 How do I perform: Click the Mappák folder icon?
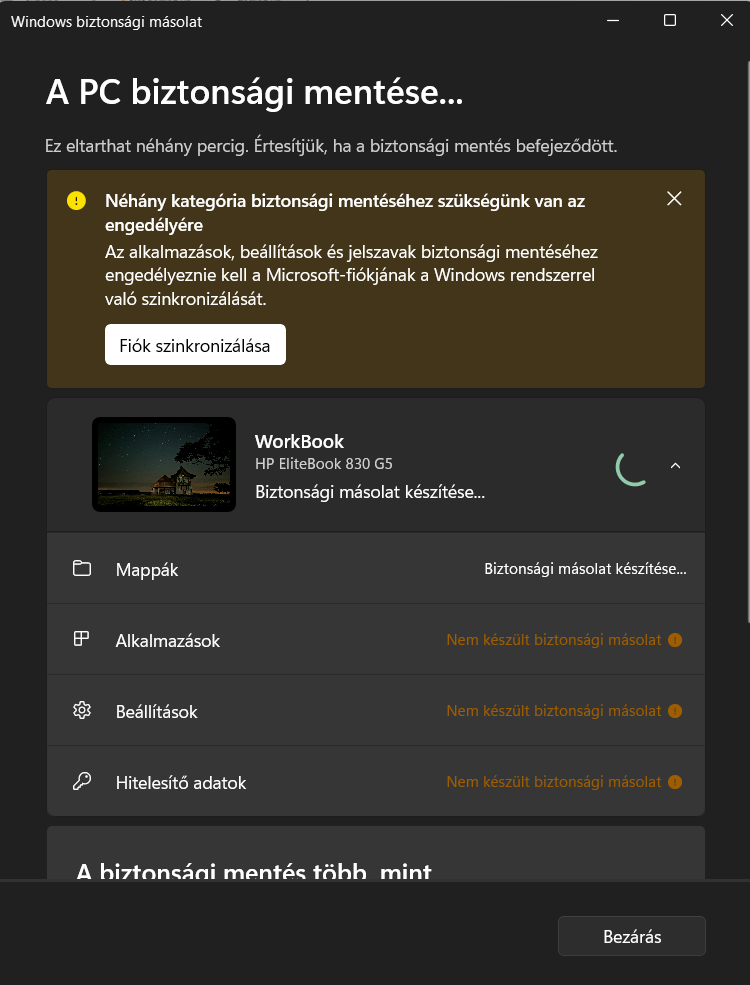[82, 569]
